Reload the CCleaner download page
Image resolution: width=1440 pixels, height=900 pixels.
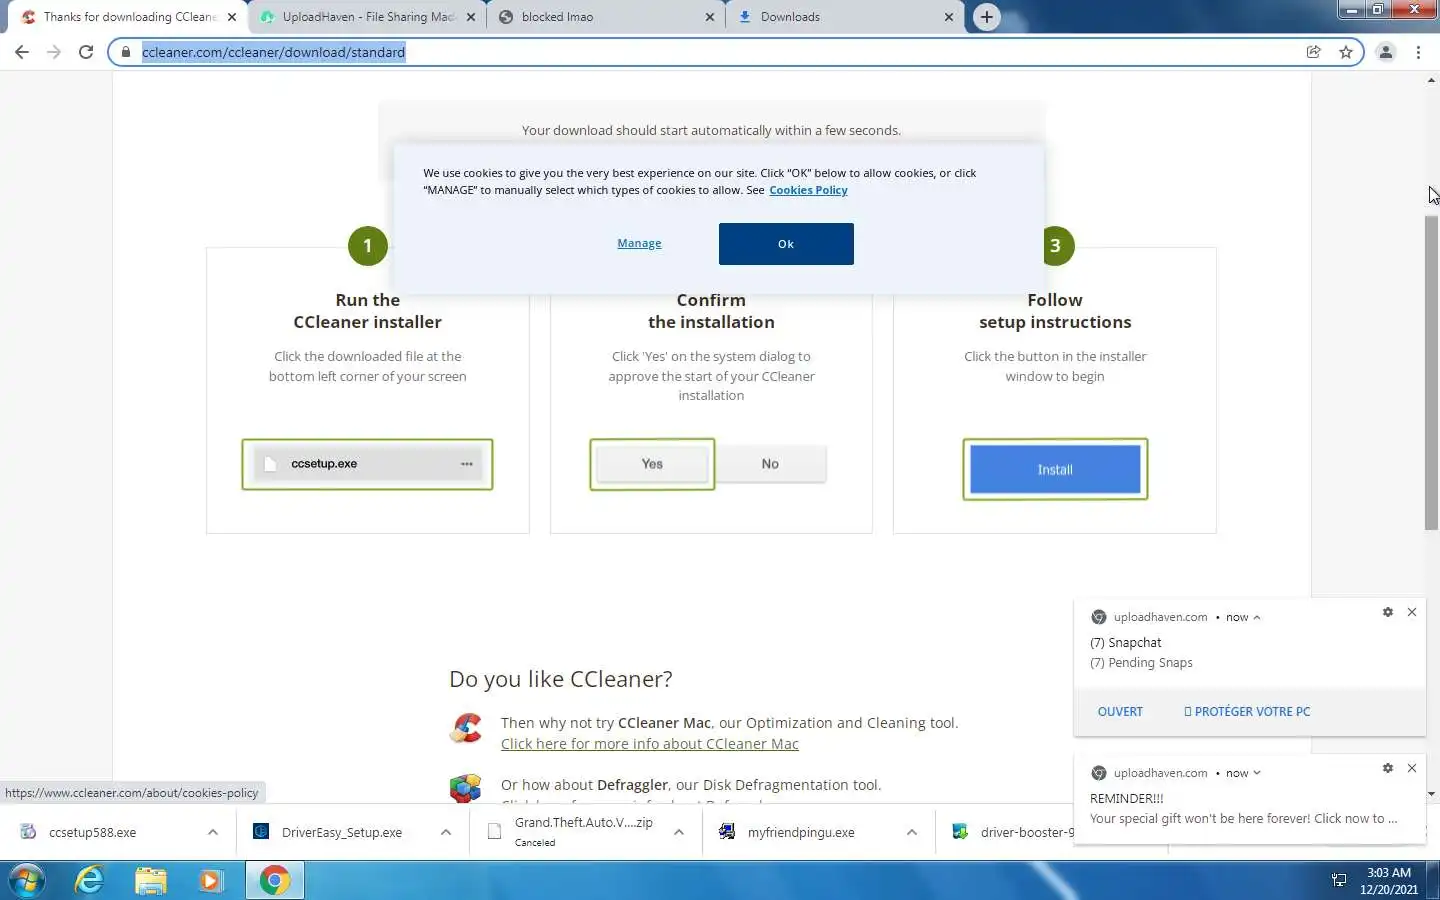[86, 52]
